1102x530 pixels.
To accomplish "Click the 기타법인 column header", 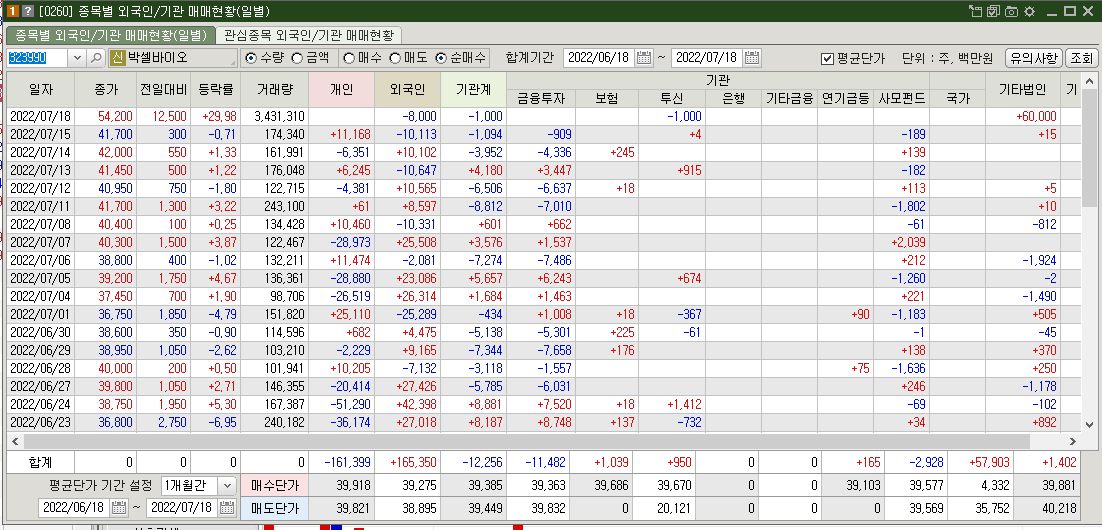I will [1023, 90].
